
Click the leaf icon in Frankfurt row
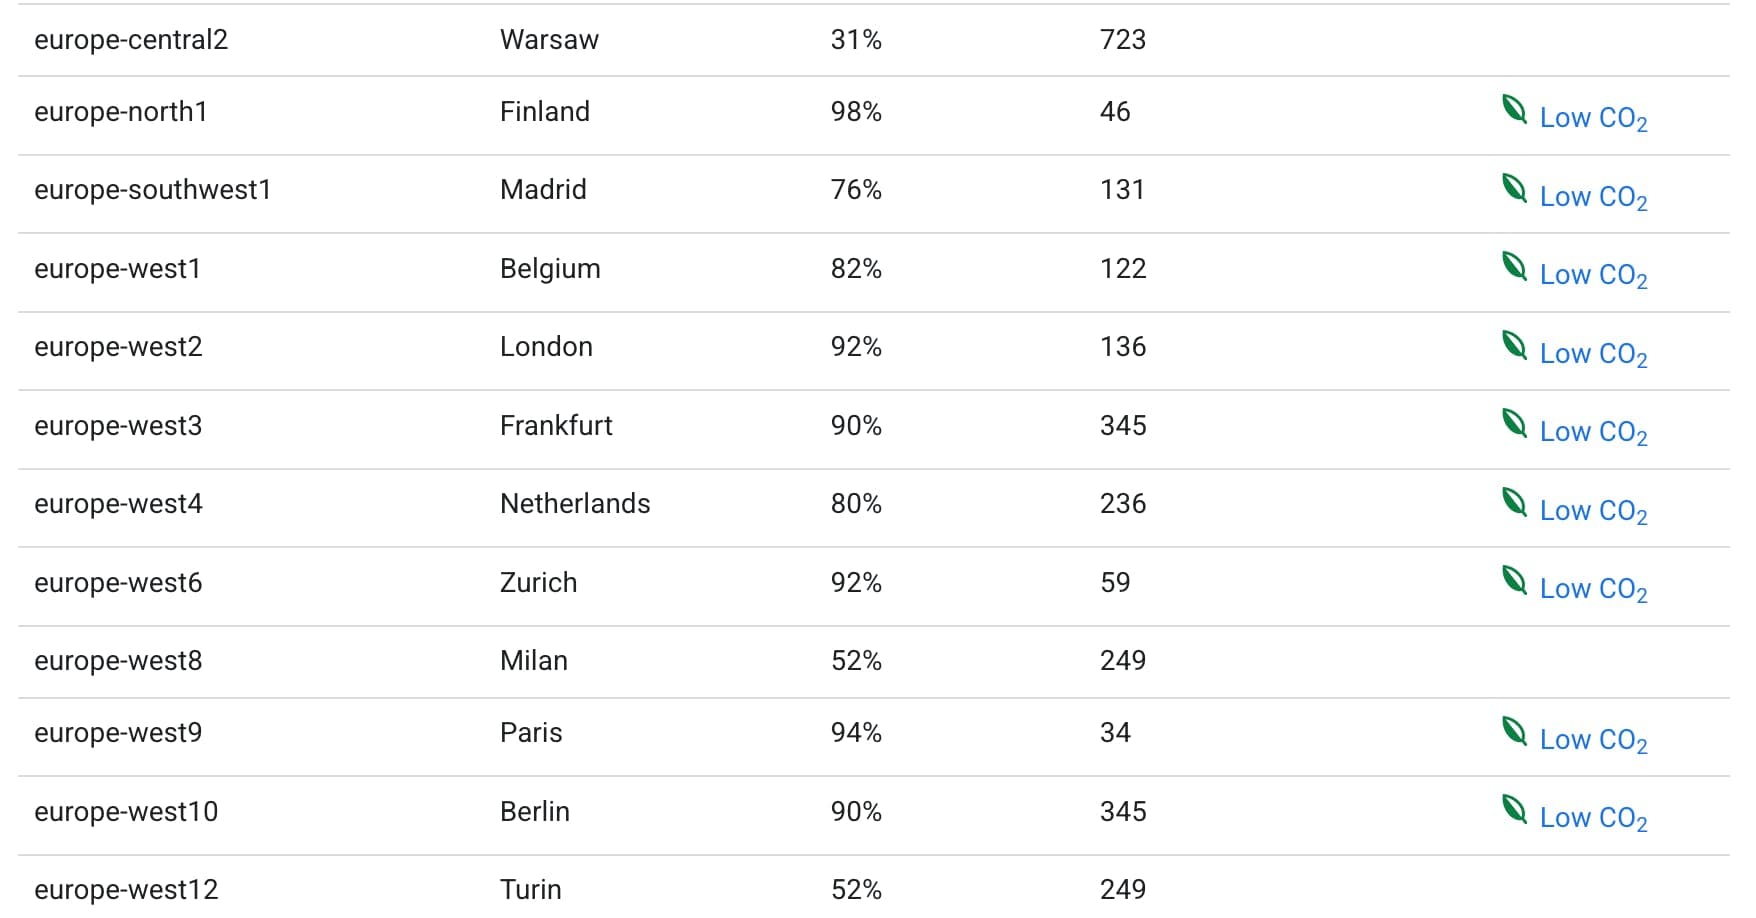point(1514,423)
